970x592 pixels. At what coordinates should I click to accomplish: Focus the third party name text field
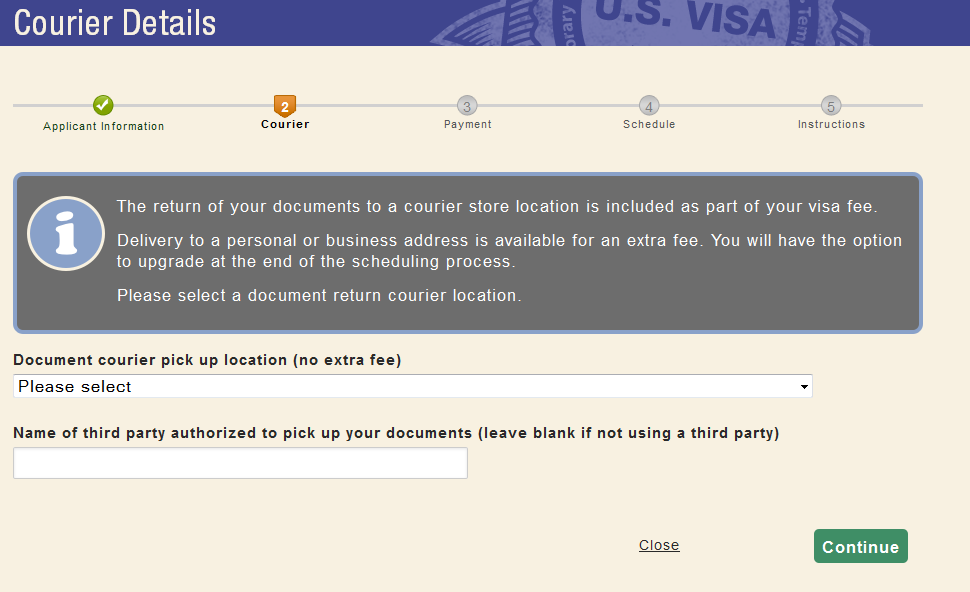[x=240, y=463]
